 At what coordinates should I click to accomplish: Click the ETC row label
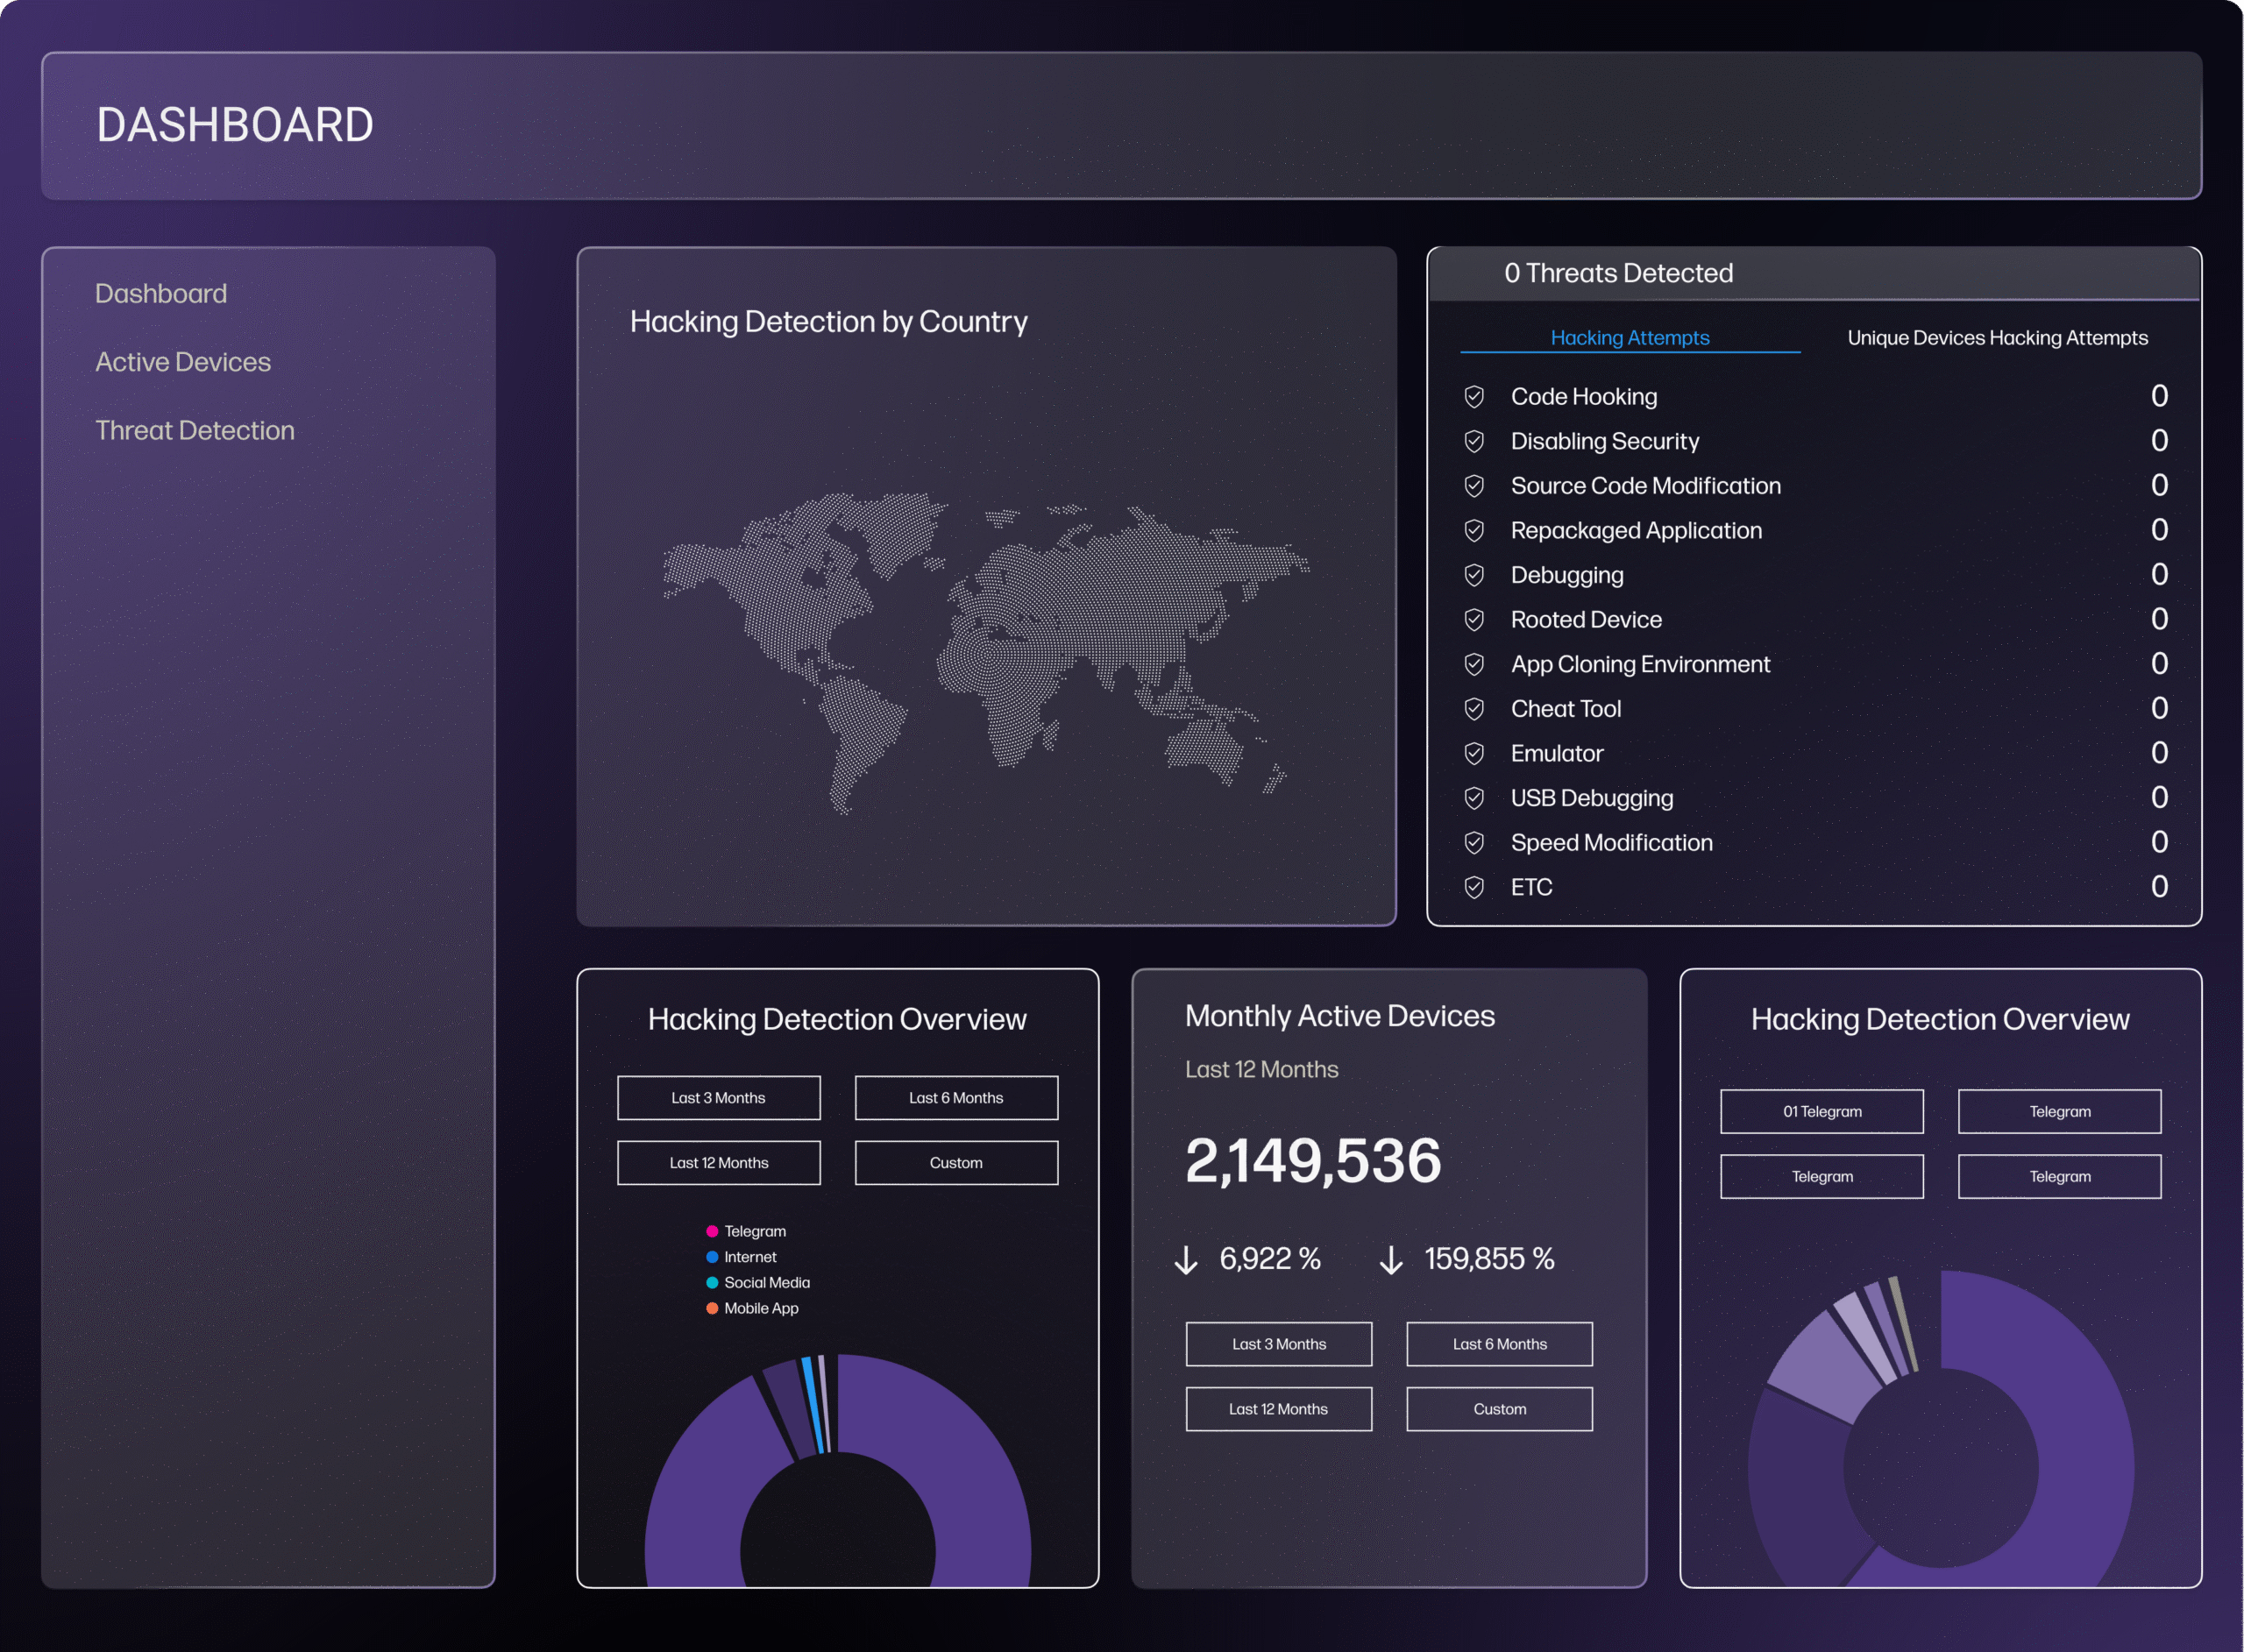point(1531,887)
